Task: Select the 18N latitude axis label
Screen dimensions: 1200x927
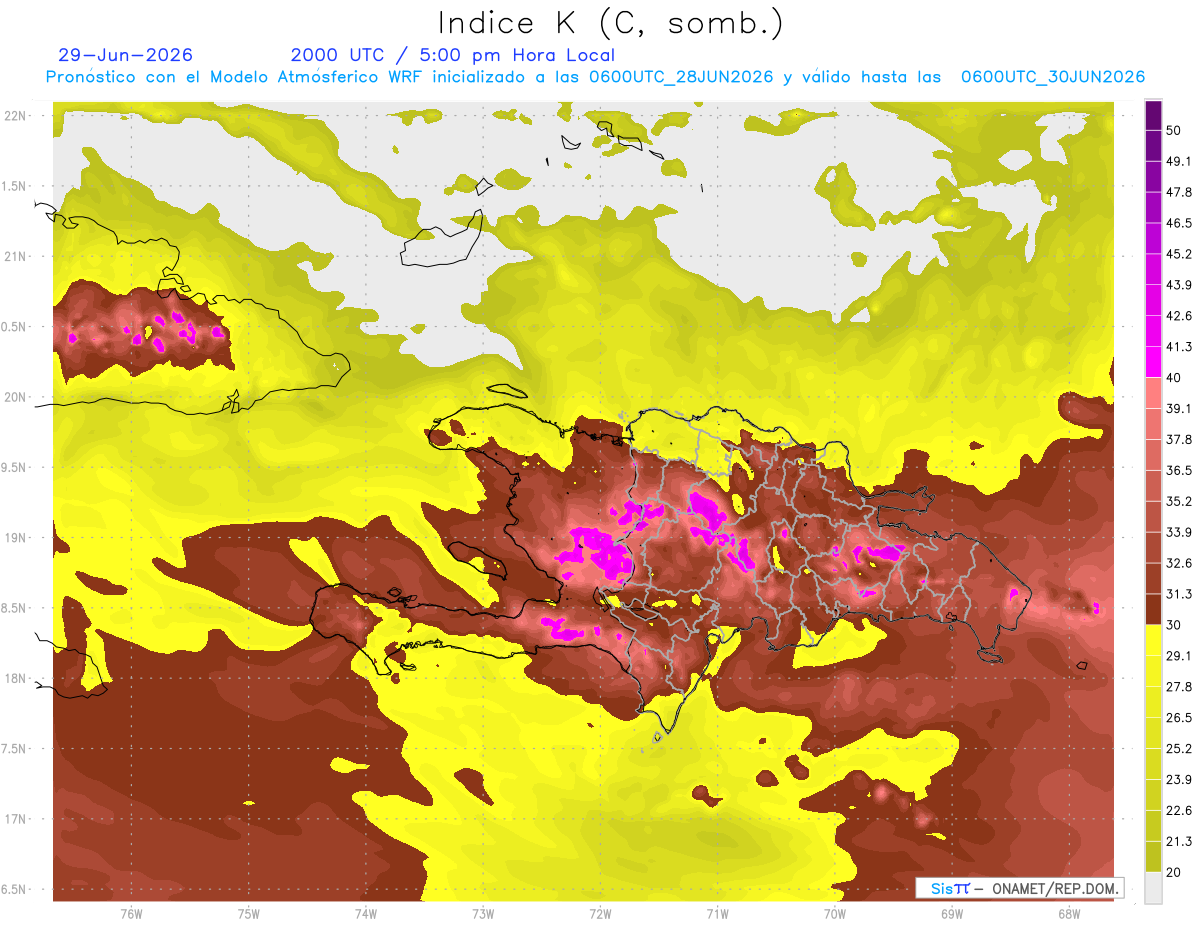Action: pos(15,678)
